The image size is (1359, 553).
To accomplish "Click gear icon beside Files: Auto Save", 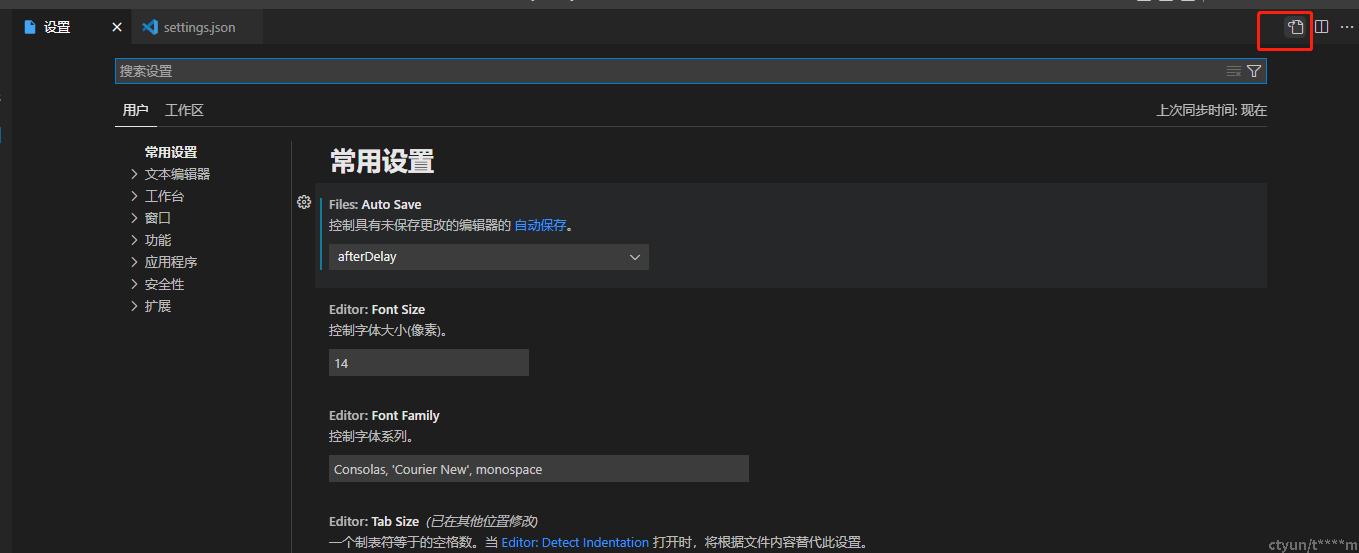I will pyautogui.click(x=304, y=202).
